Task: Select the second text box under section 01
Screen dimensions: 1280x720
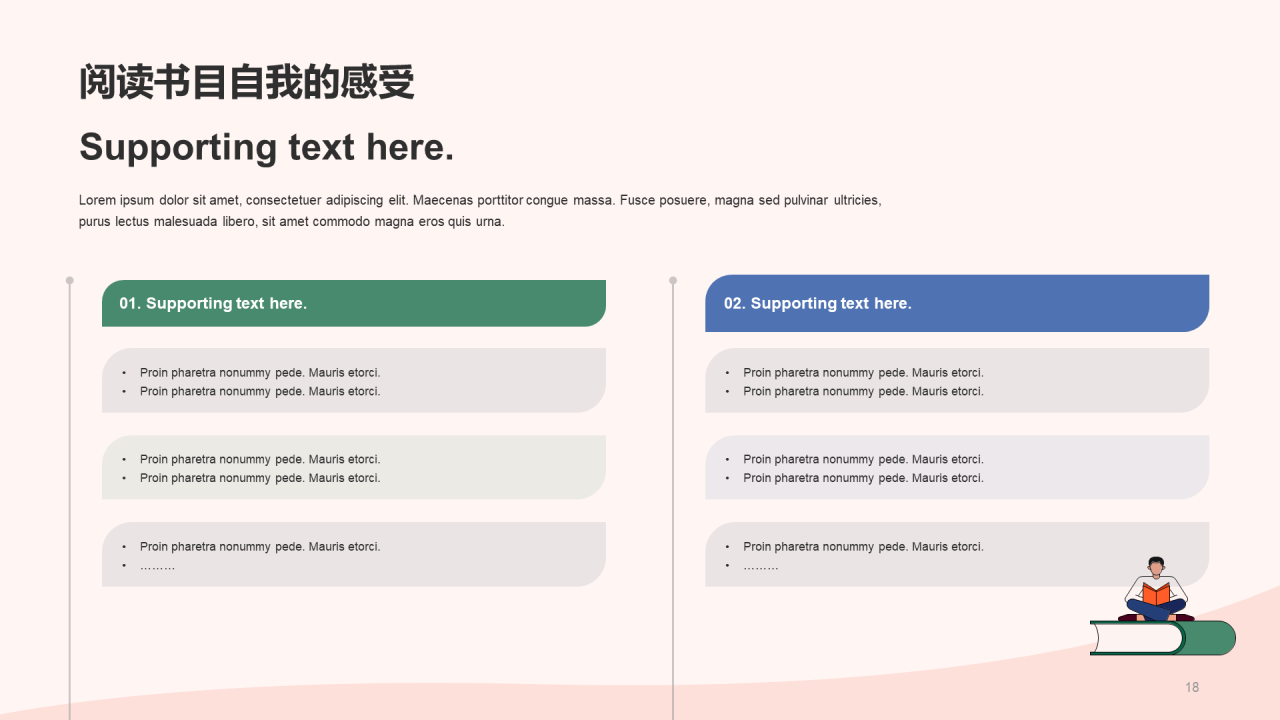Action: [x=353, y=467]
